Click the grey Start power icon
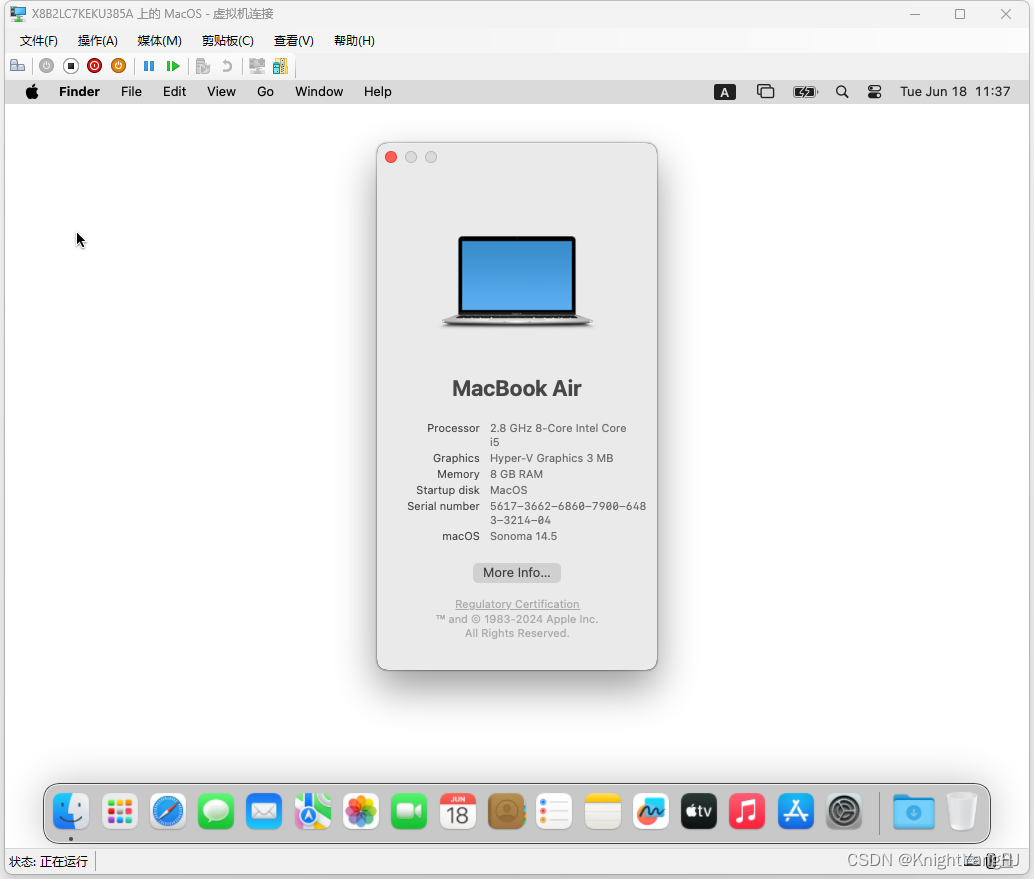 point(46,66)
